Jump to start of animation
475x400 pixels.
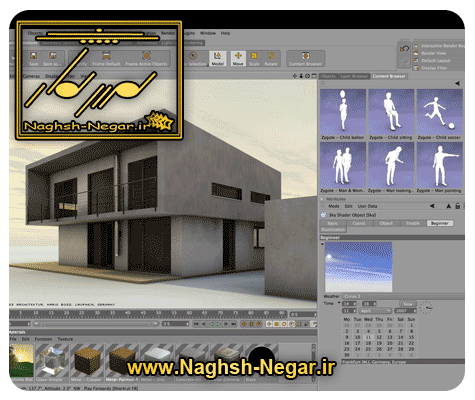(x=196, y=324)
